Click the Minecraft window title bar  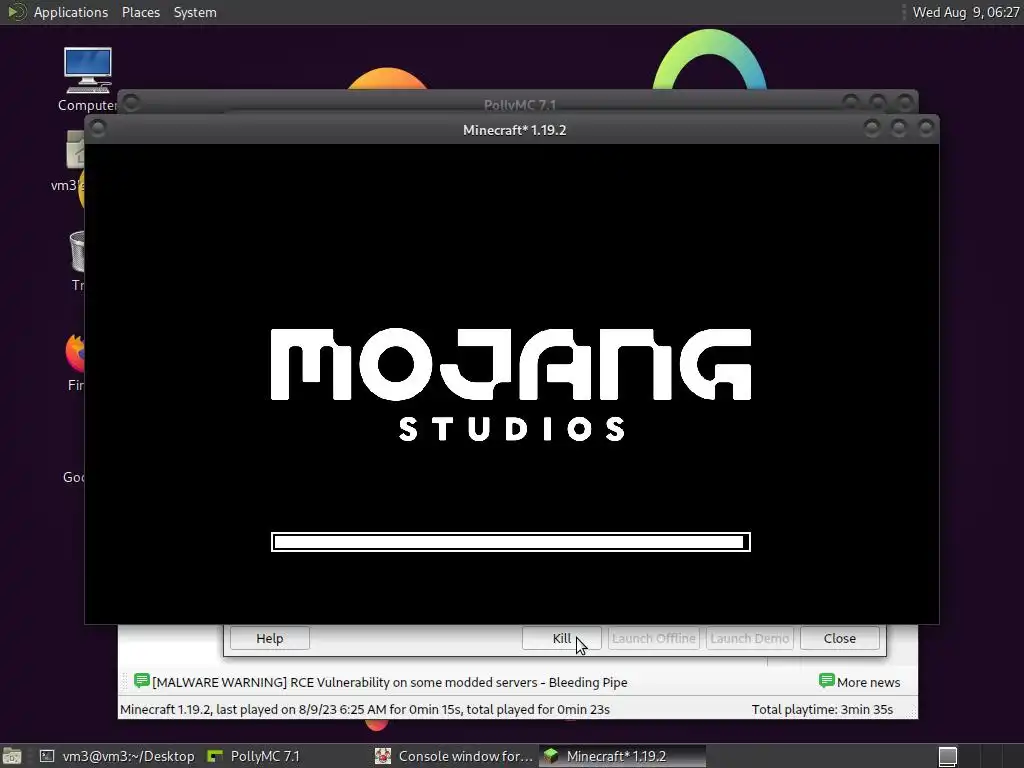tap(514, 130)
